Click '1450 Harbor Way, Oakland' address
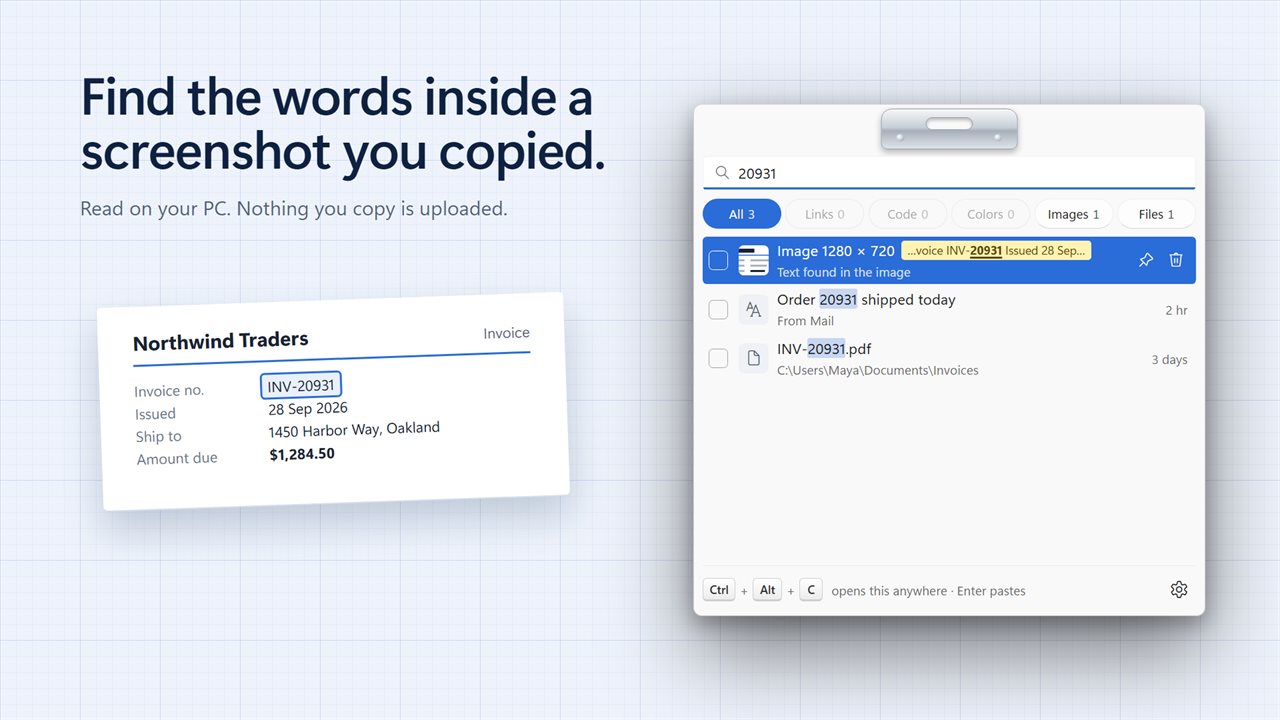1280x720 pixels. 354,430
